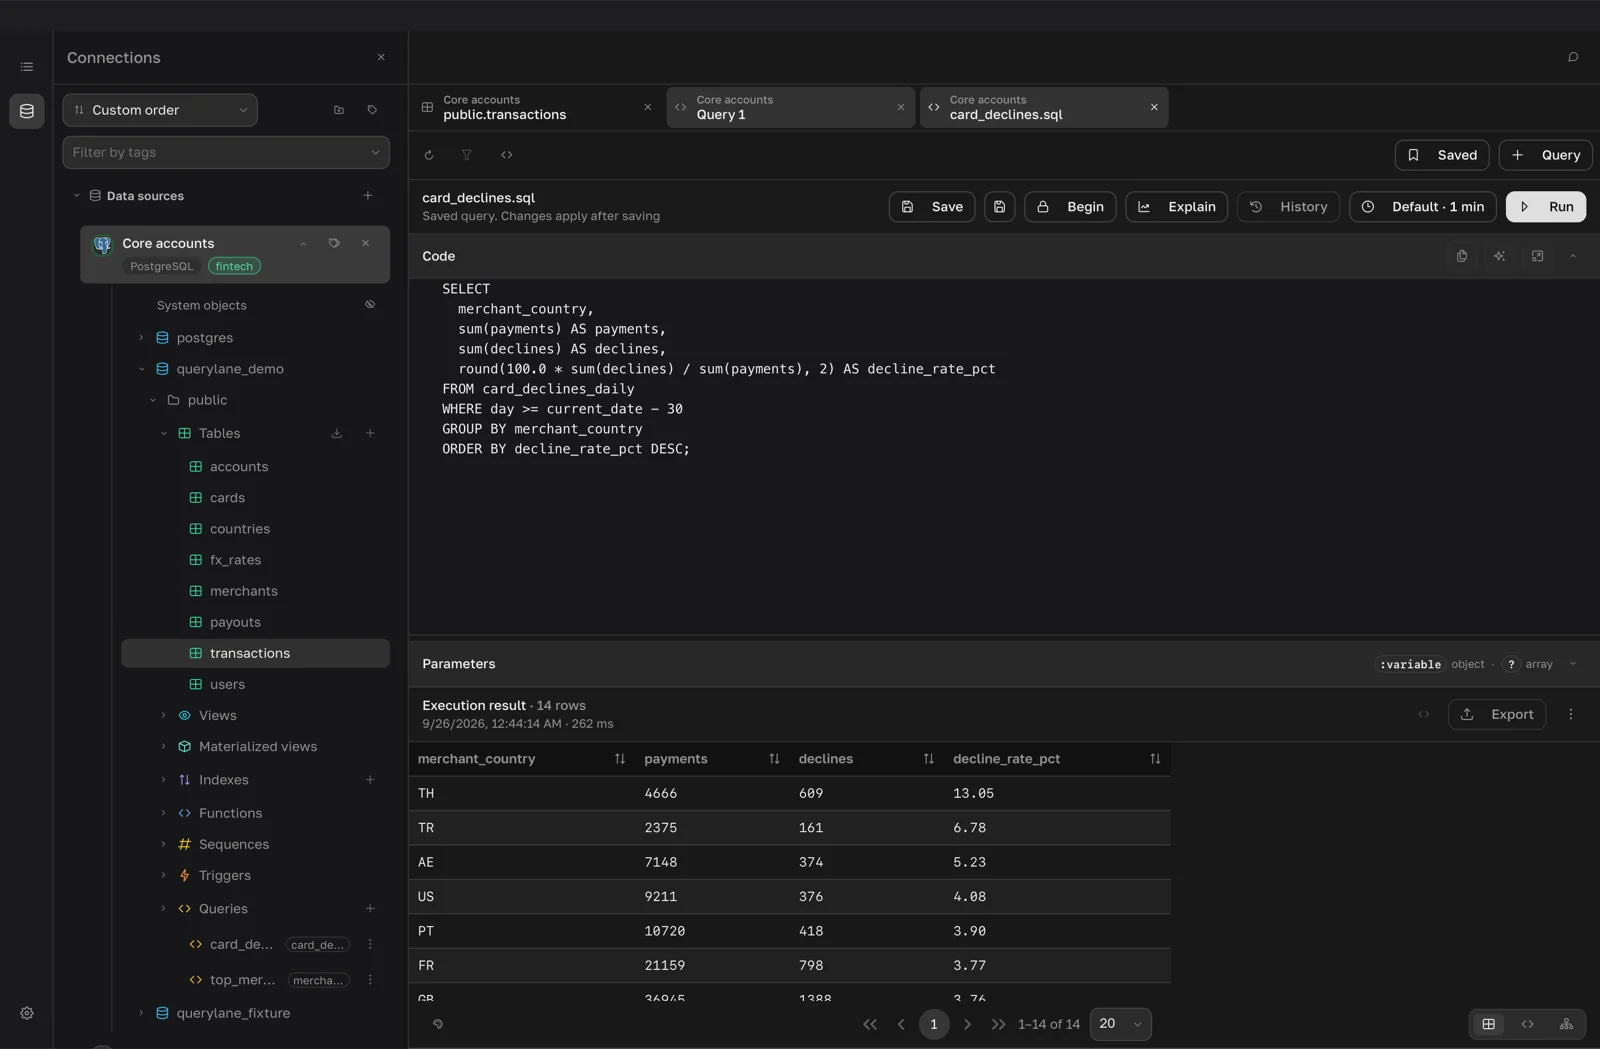The height and width of the screenshot is (1049, 1600).
Task: Open the execution result more options menu
Action: pos(1571,714)
